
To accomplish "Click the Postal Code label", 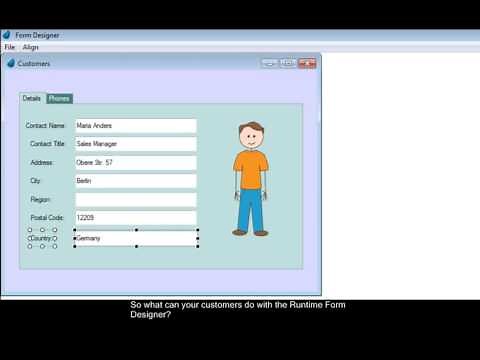I will tap(47, 218).
